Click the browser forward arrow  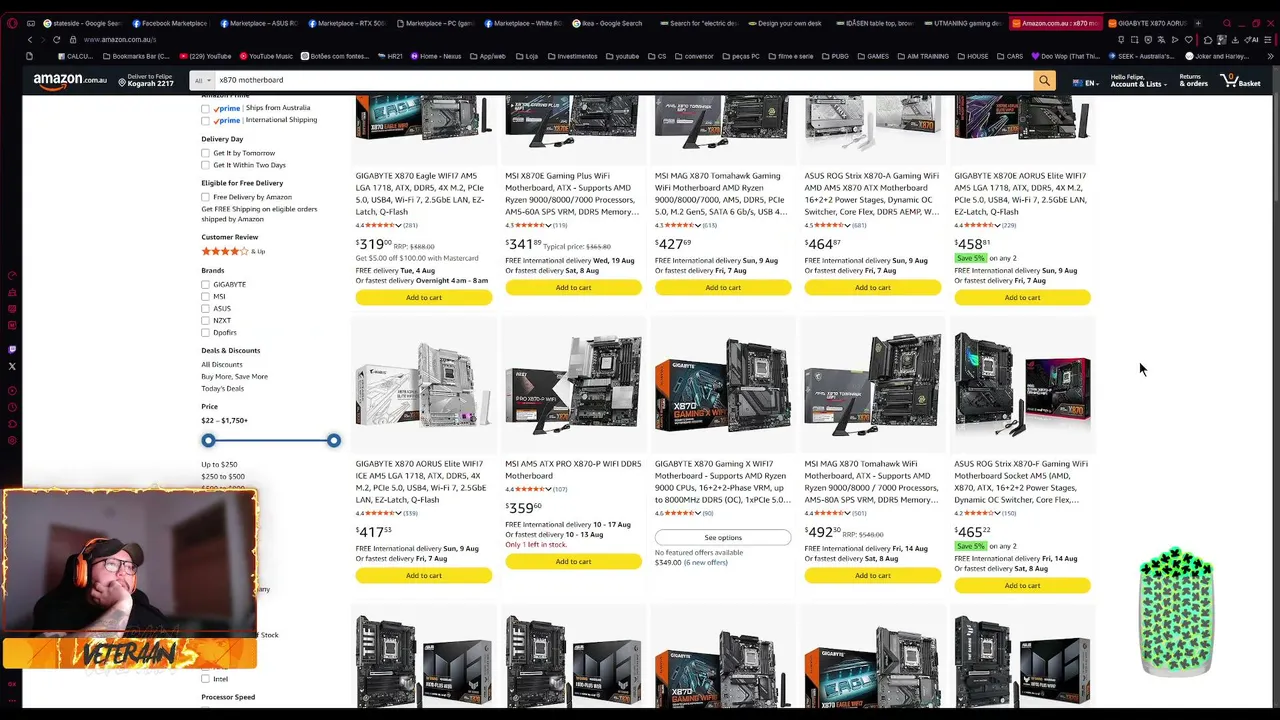tap(43, 40)
